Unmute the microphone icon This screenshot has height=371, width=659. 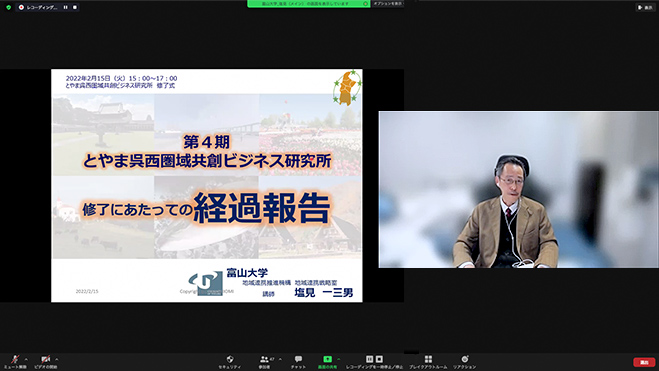[15, 359]
